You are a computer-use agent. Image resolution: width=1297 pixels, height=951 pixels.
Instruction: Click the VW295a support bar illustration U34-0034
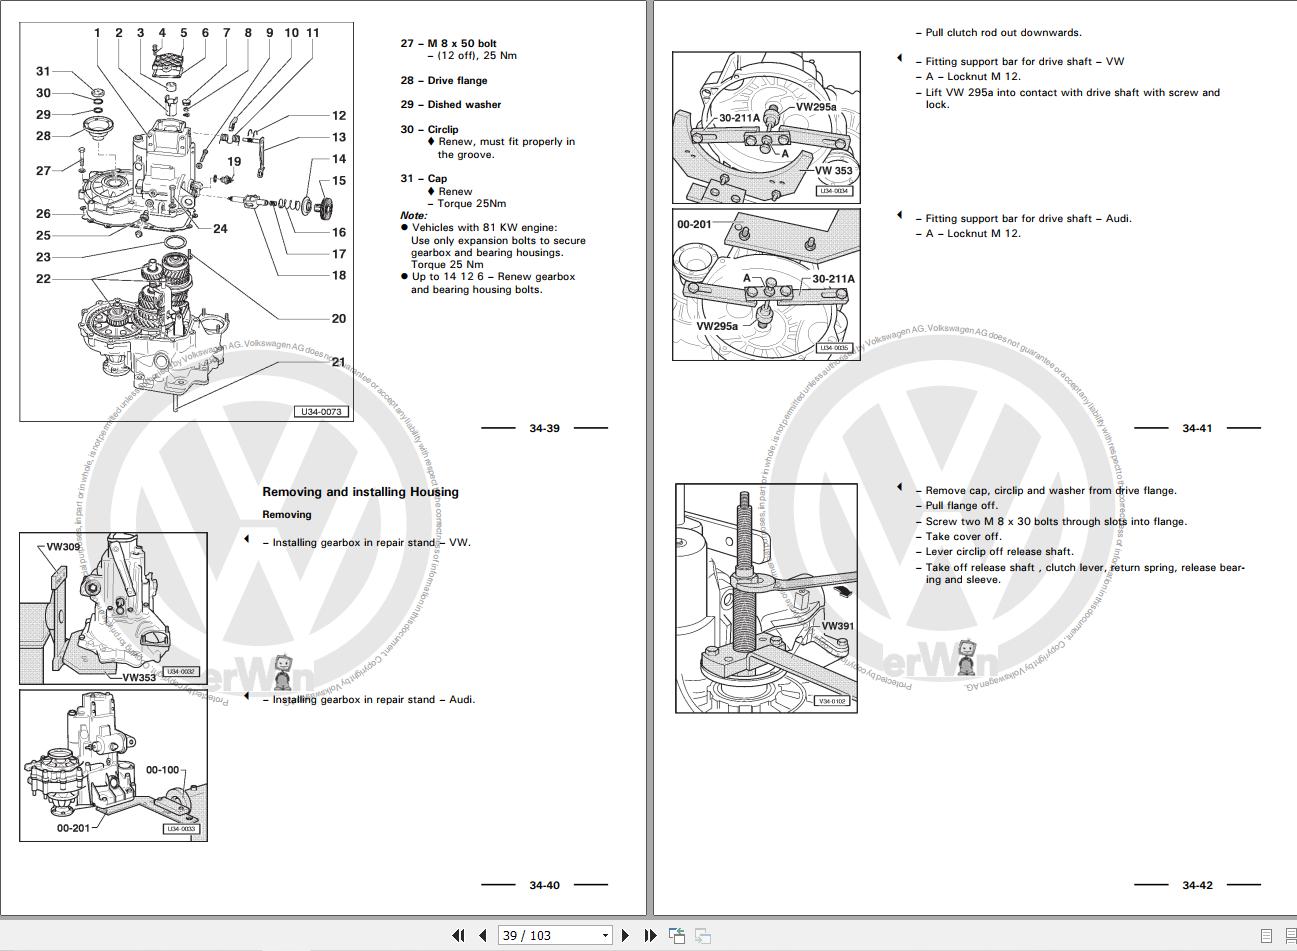[x=766, y=127]
